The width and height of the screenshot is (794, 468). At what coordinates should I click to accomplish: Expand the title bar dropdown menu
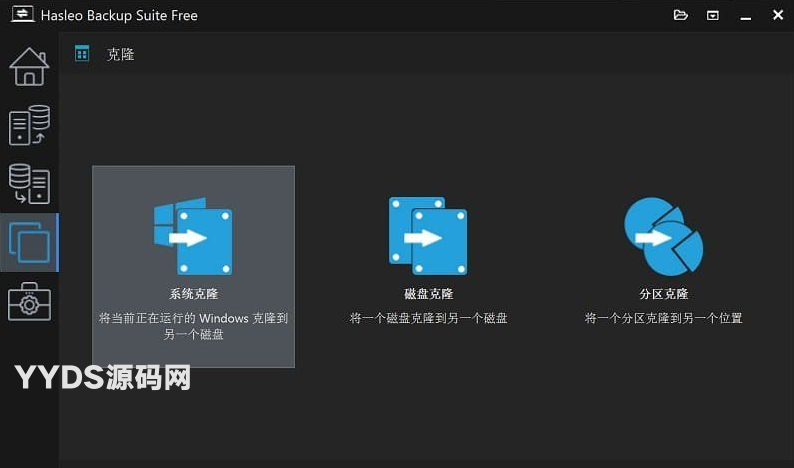713,15
